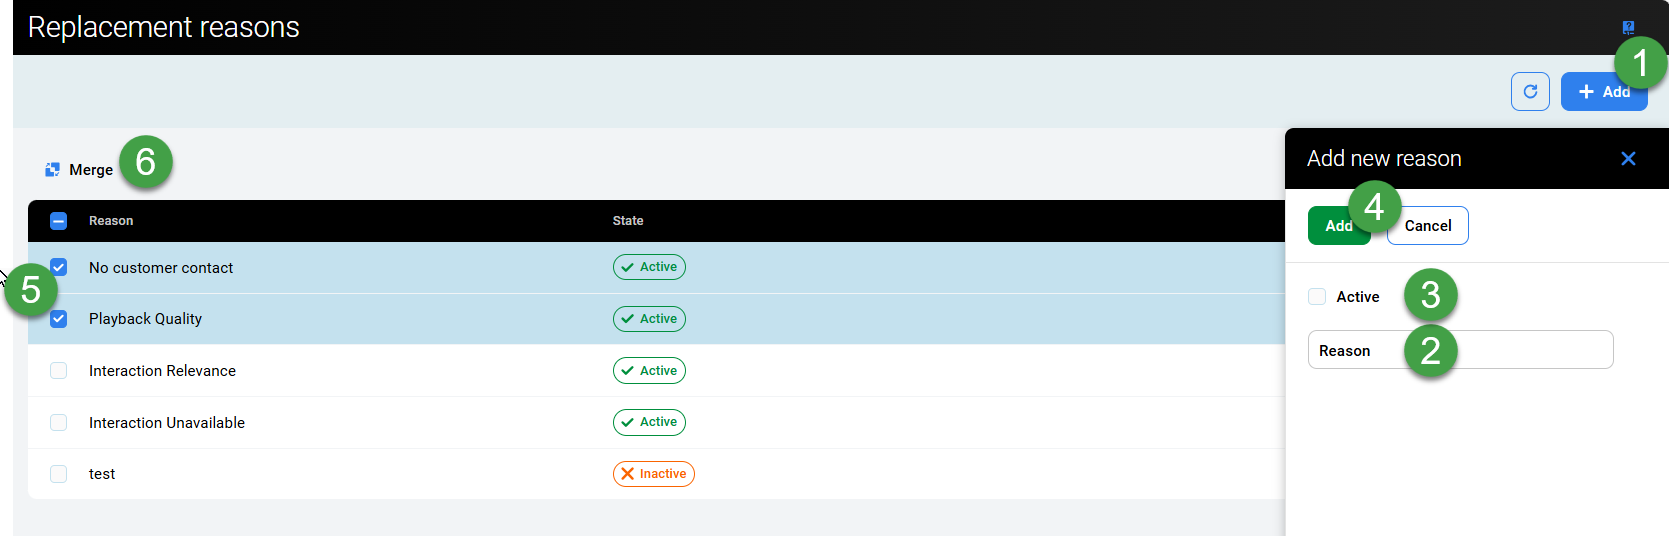Enable the Active checkbox in panel
Viewport: 1669px width, 536px height.
point(1317,297)
